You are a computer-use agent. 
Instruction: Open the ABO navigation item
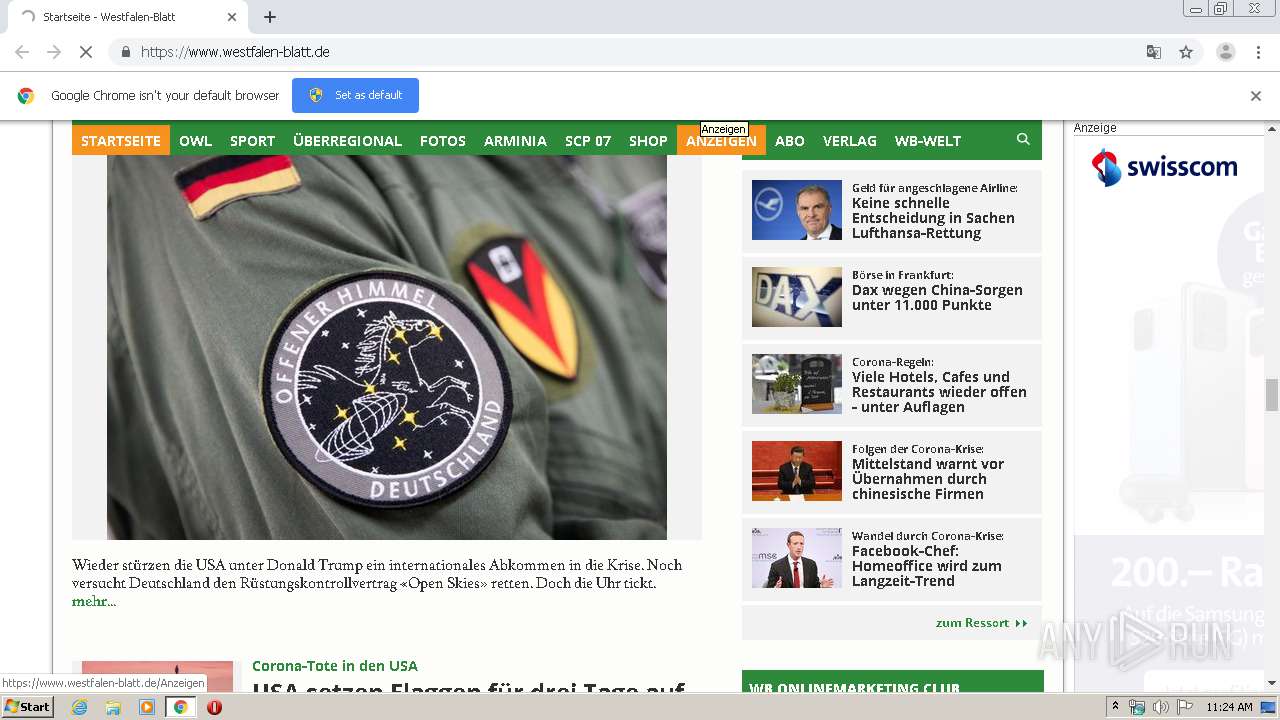[790, 141]
